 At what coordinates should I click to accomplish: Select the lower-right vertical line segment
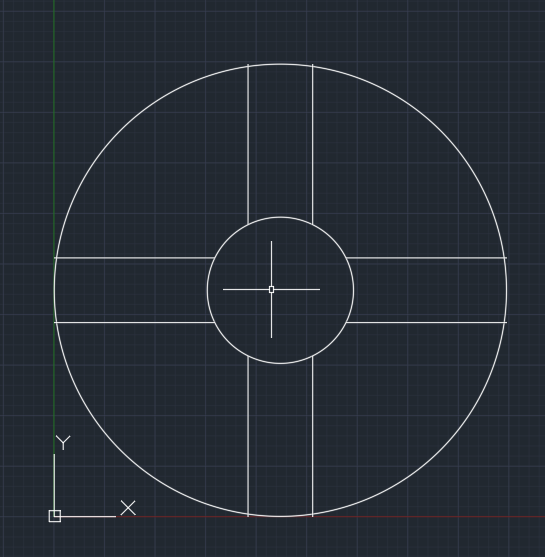313,436
